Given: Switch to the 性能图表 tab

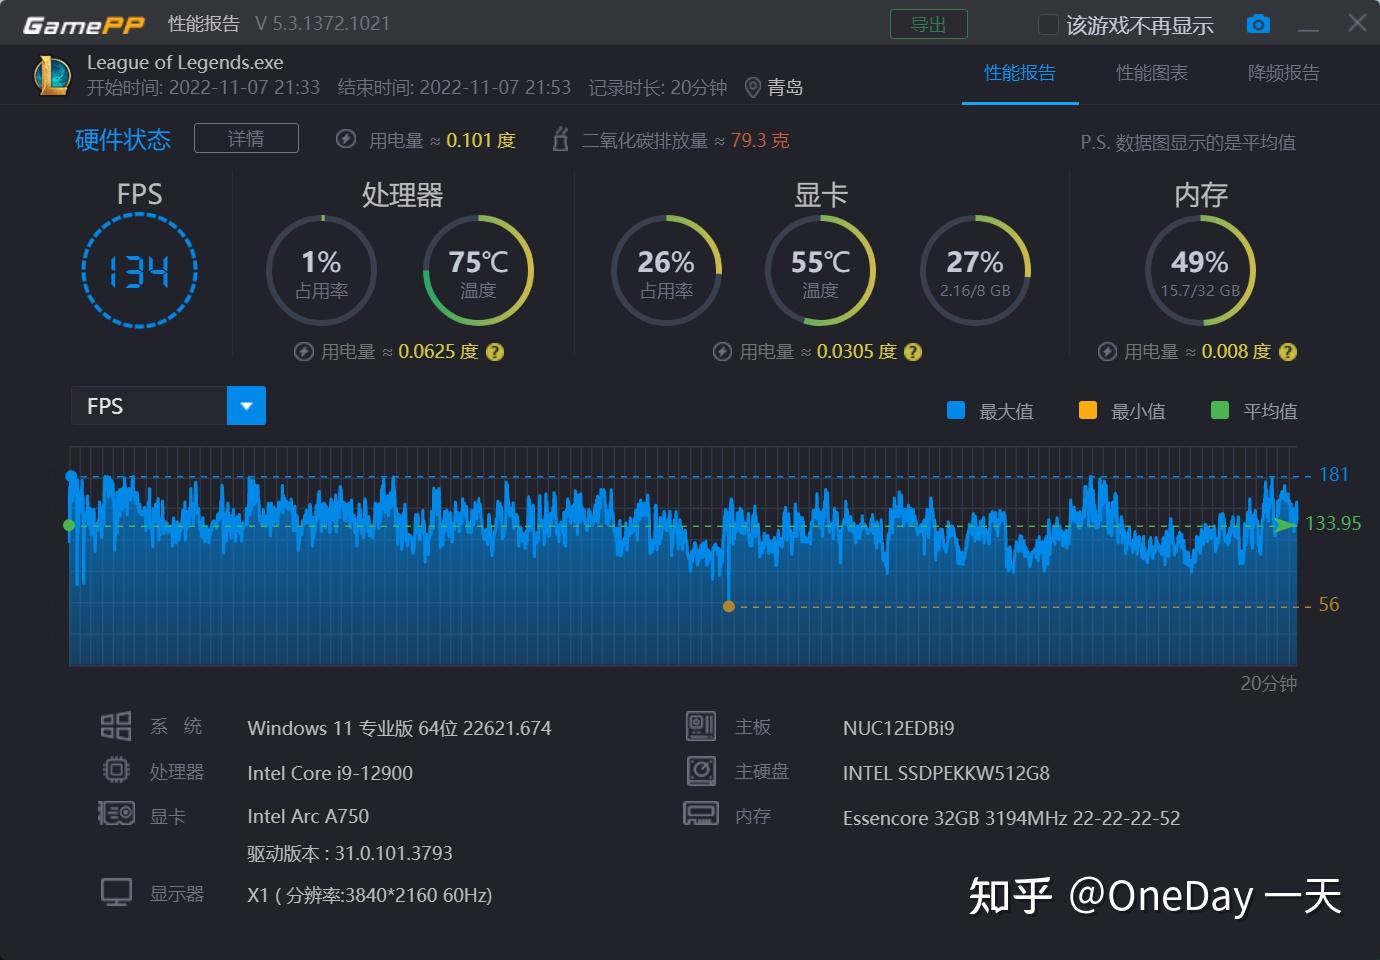Looking at the screenshot, I should pos(1152,73).
